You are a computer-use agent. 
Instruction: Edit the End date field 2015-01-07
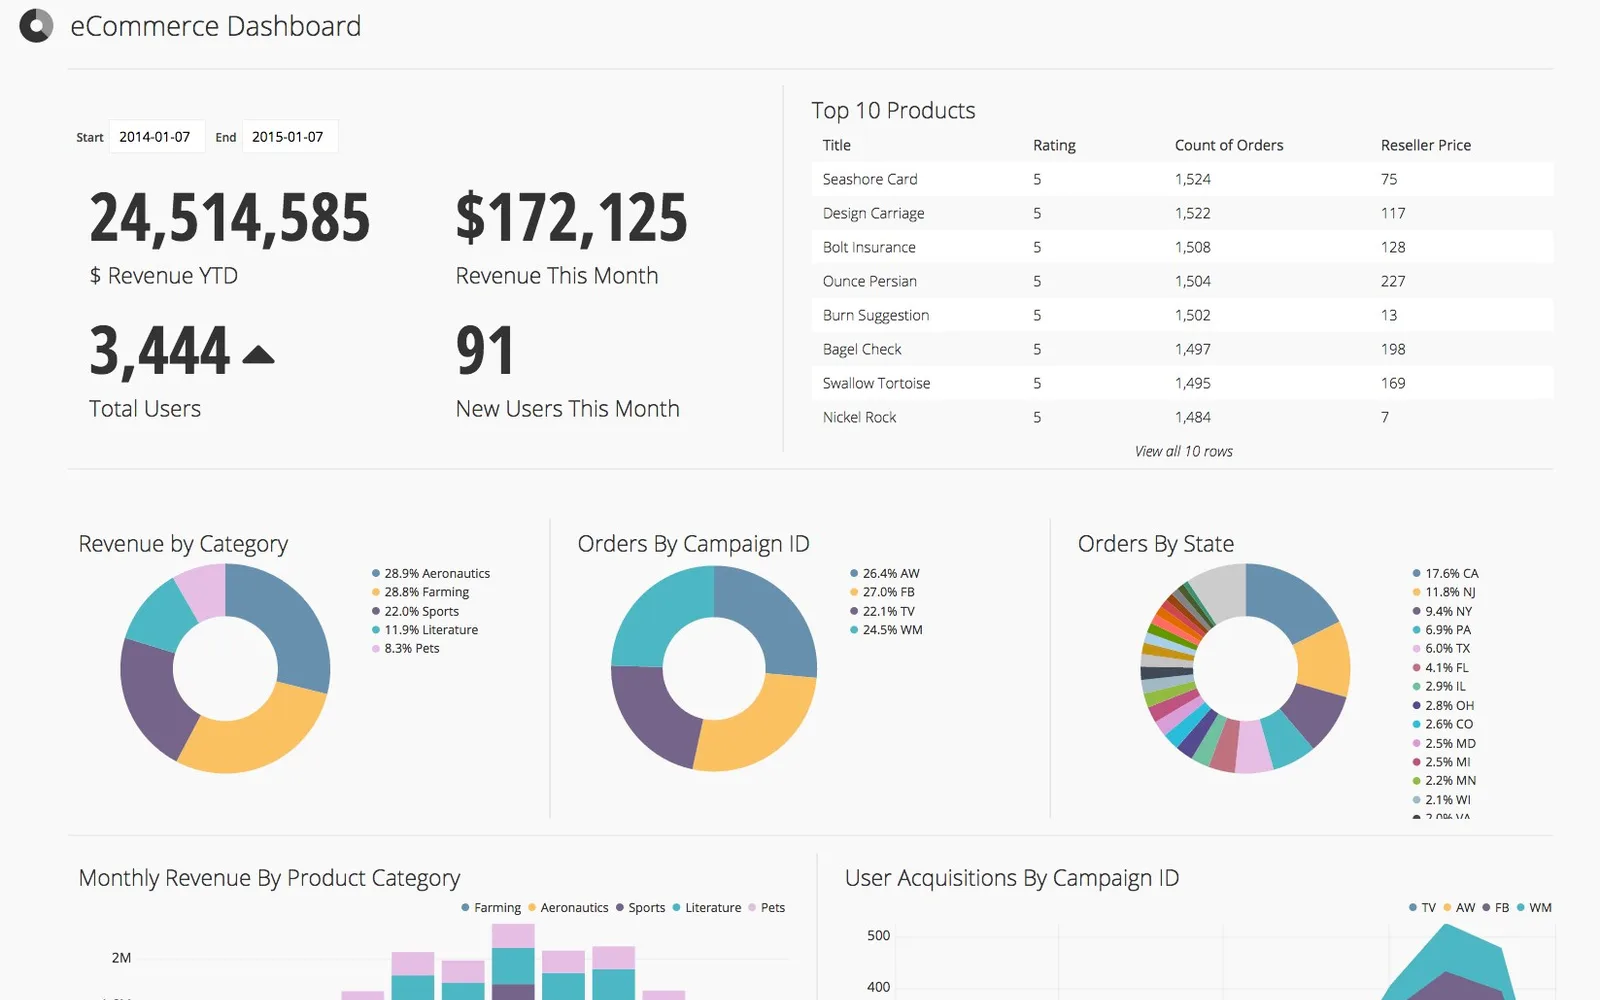click(289, 137)
